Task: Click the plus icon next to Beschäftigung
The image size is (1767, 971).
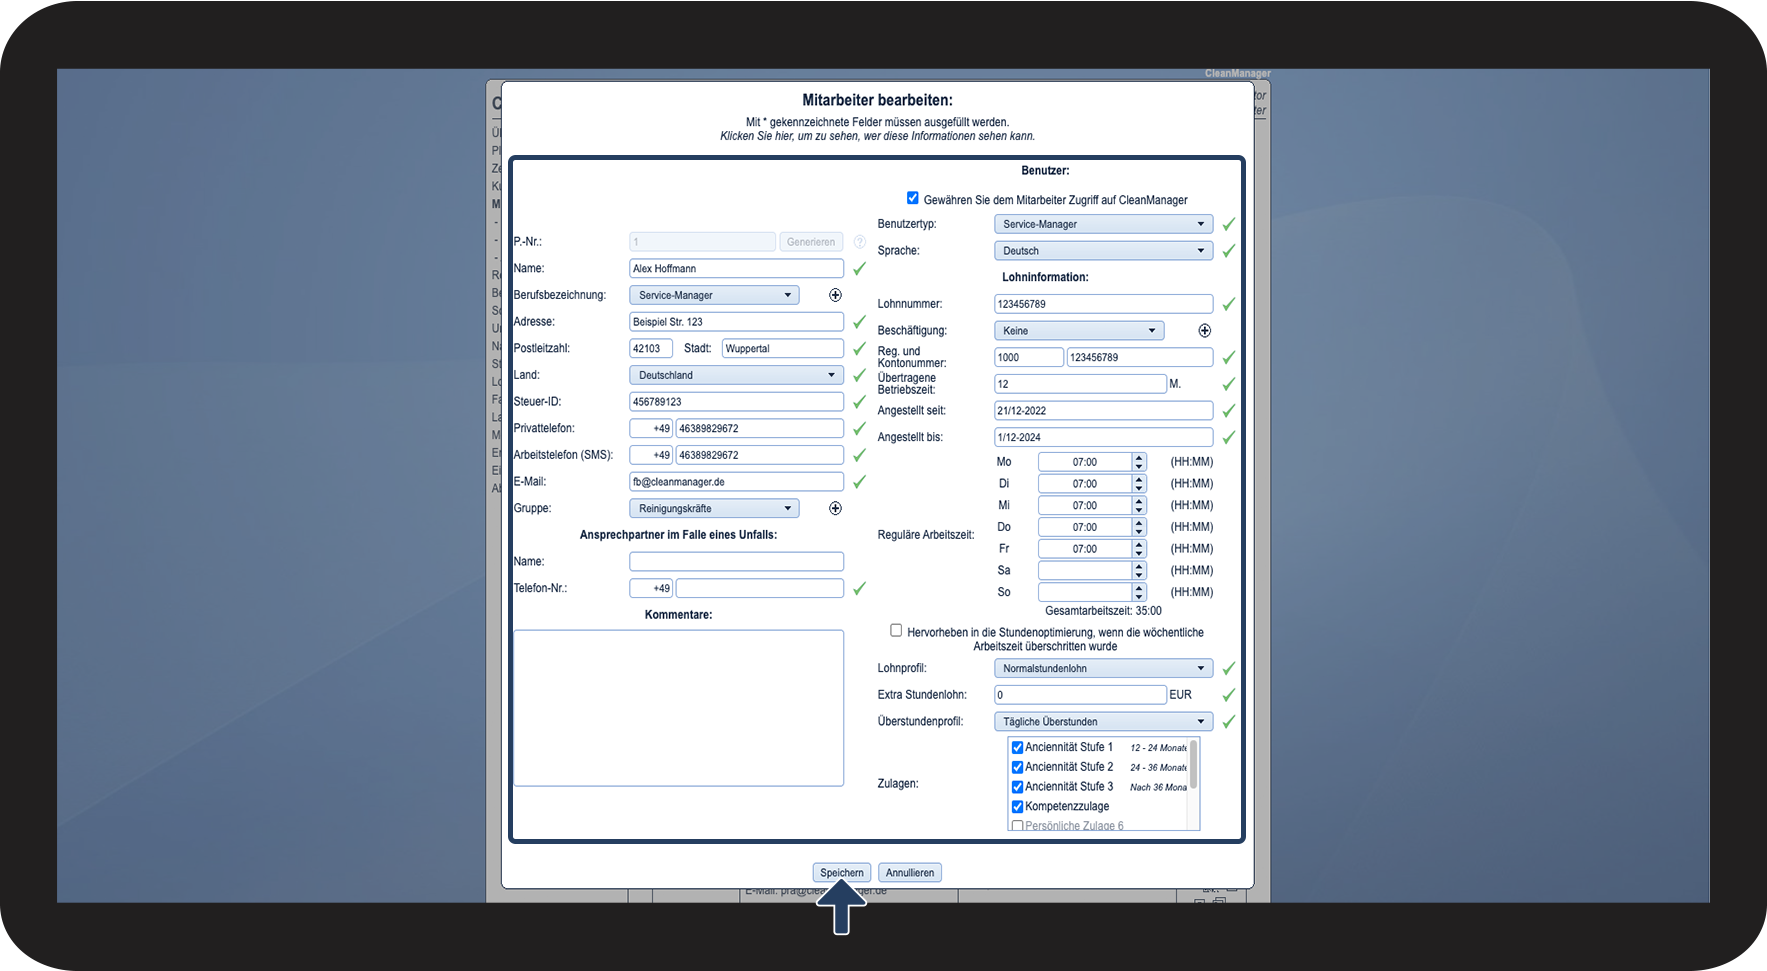Action: [x=1204, y=330]
